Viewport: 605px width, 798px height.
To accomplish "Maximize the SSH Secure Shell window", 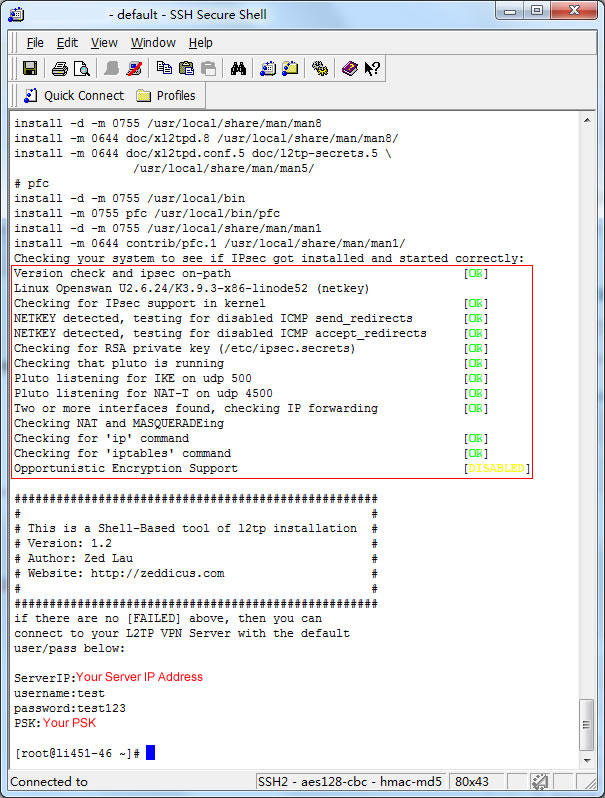I will [x=537, y=10].
